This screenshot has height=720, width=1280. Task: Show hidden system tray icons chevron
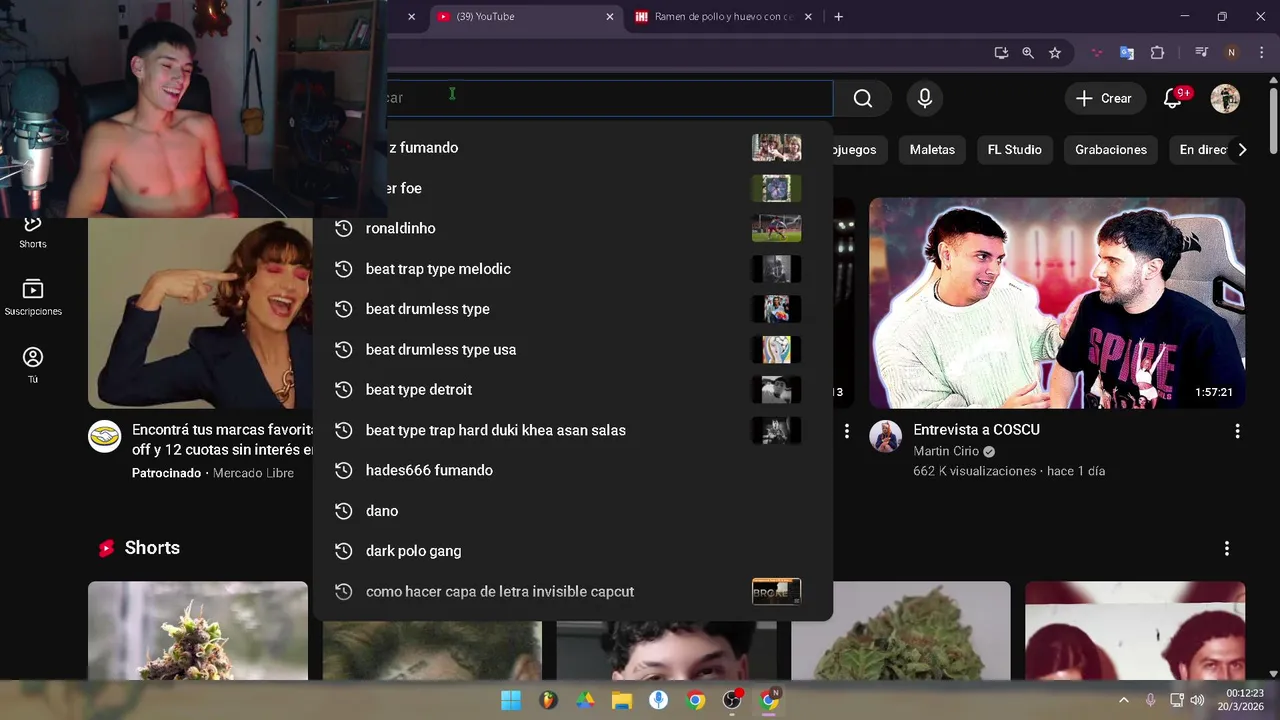pos(1123,700)
